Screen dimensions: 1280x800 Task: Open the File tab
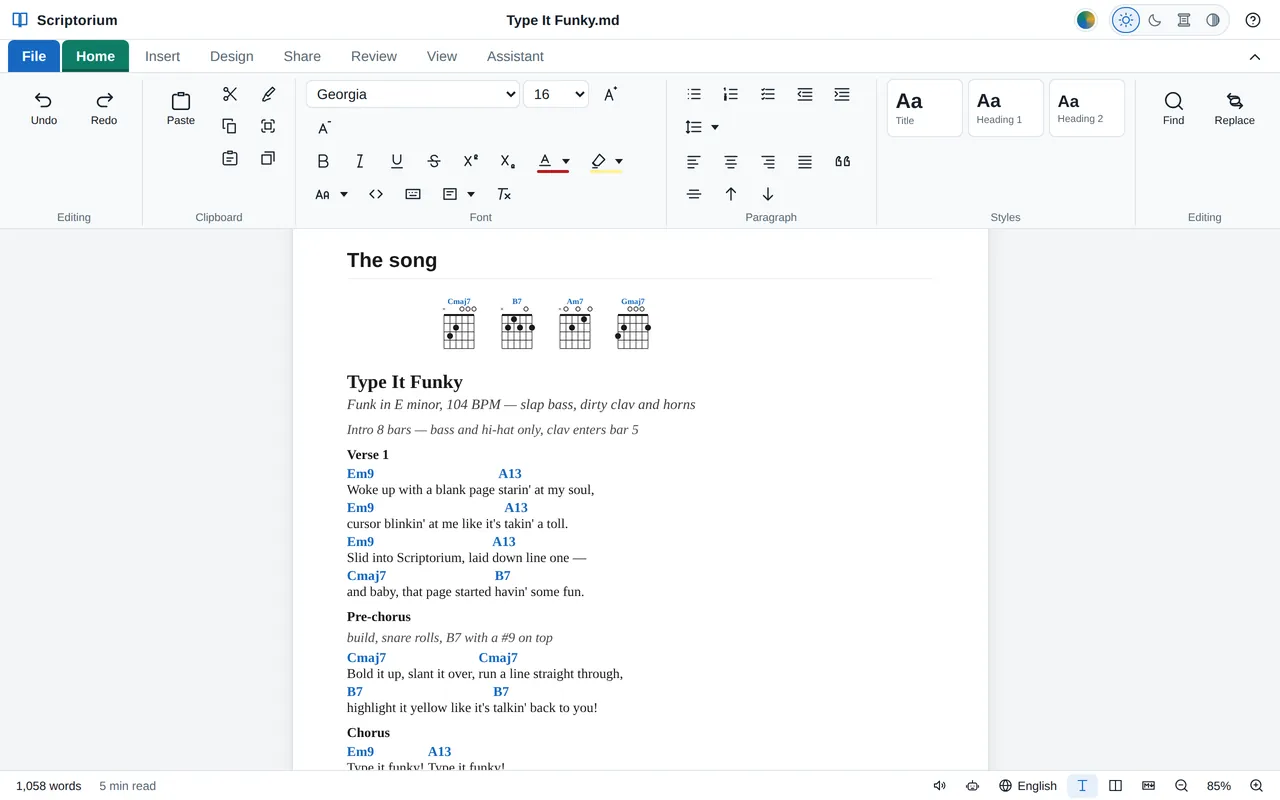pyautogui.click(x=34, y=56)
